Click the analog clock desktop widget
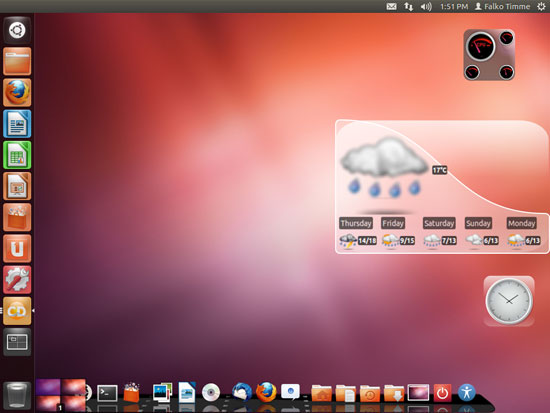 (x=509, y=301)
